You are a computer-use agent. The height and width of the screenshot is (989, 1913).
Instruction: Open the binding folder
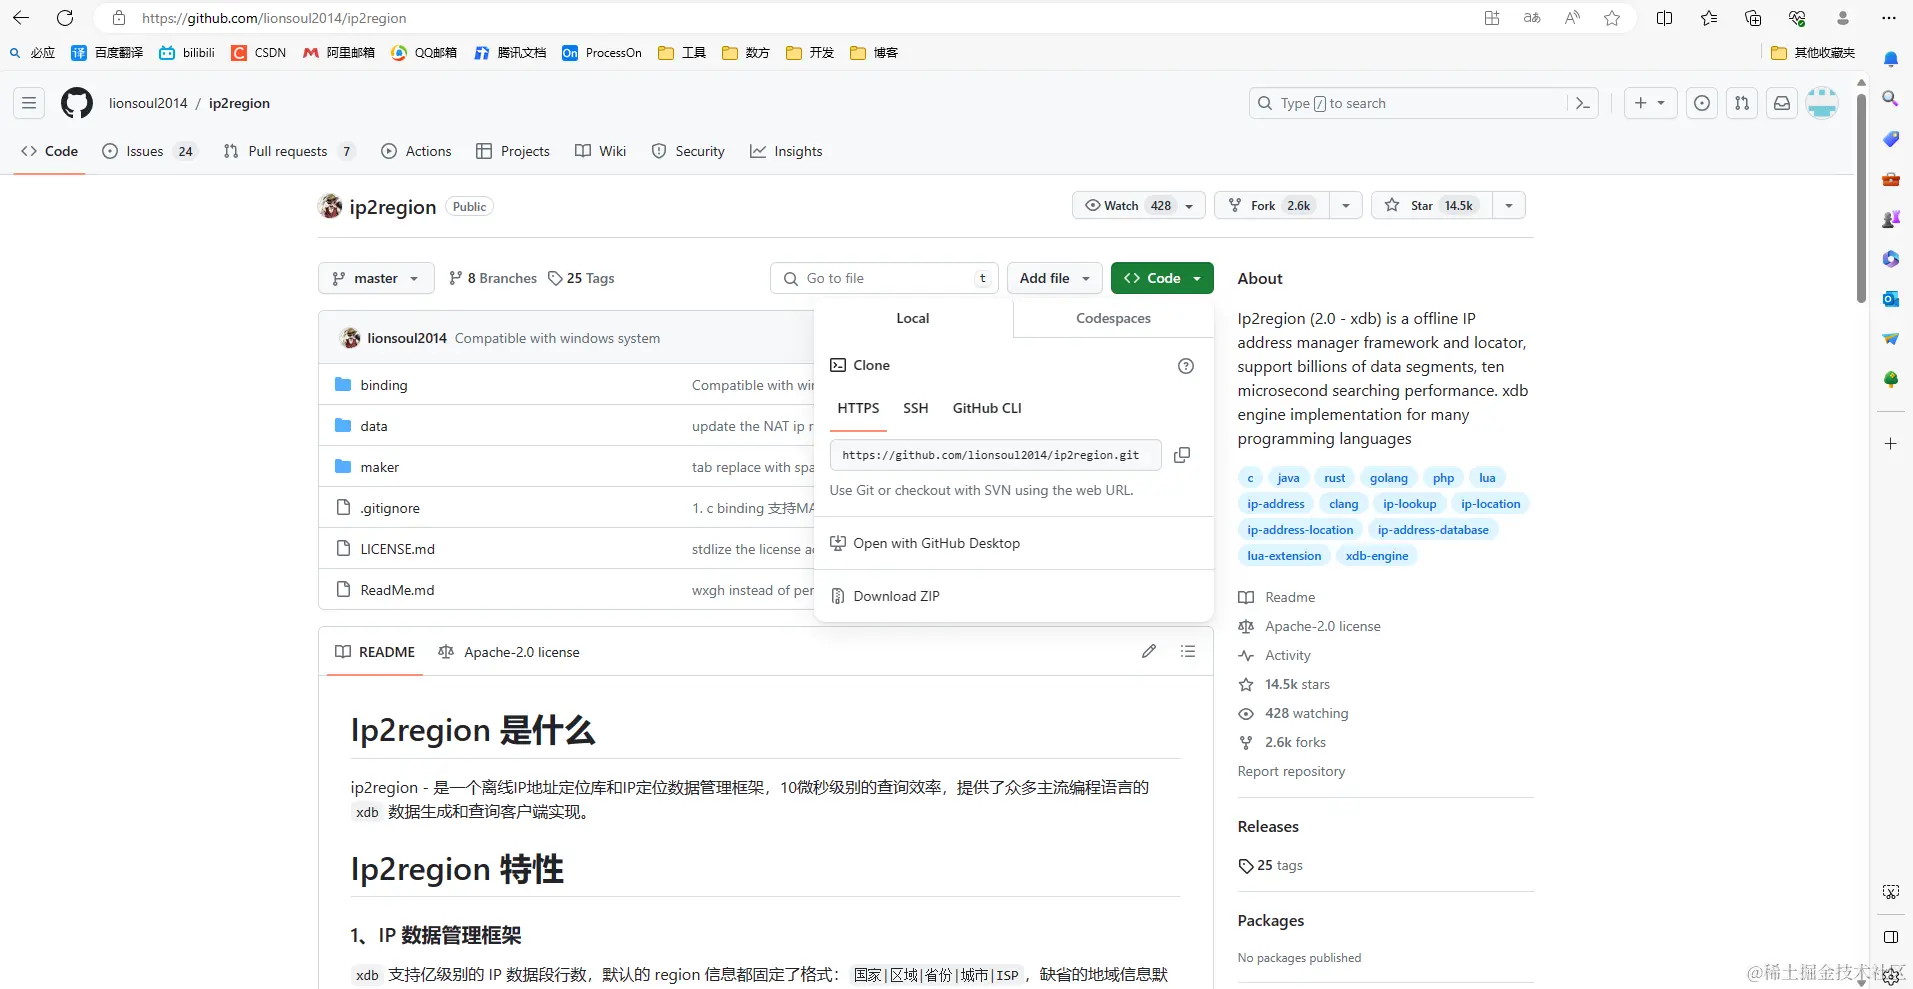coord(384,385)
